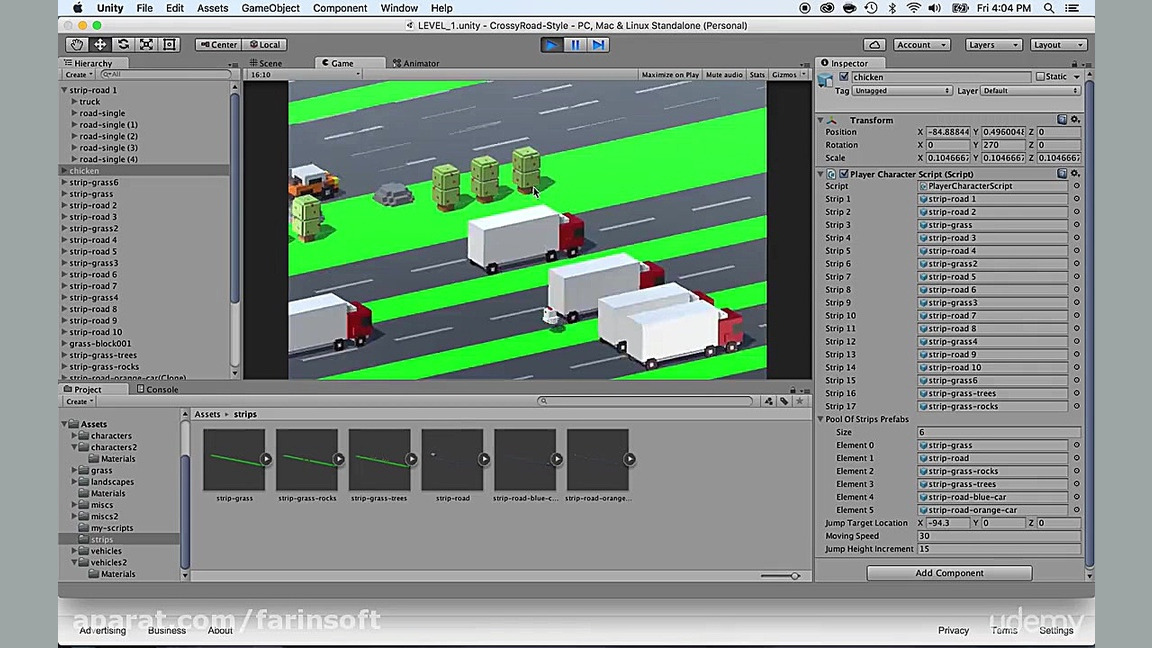
Task: Open the 16:10 aspect ratio dropdown
Action: pos(305,75)
